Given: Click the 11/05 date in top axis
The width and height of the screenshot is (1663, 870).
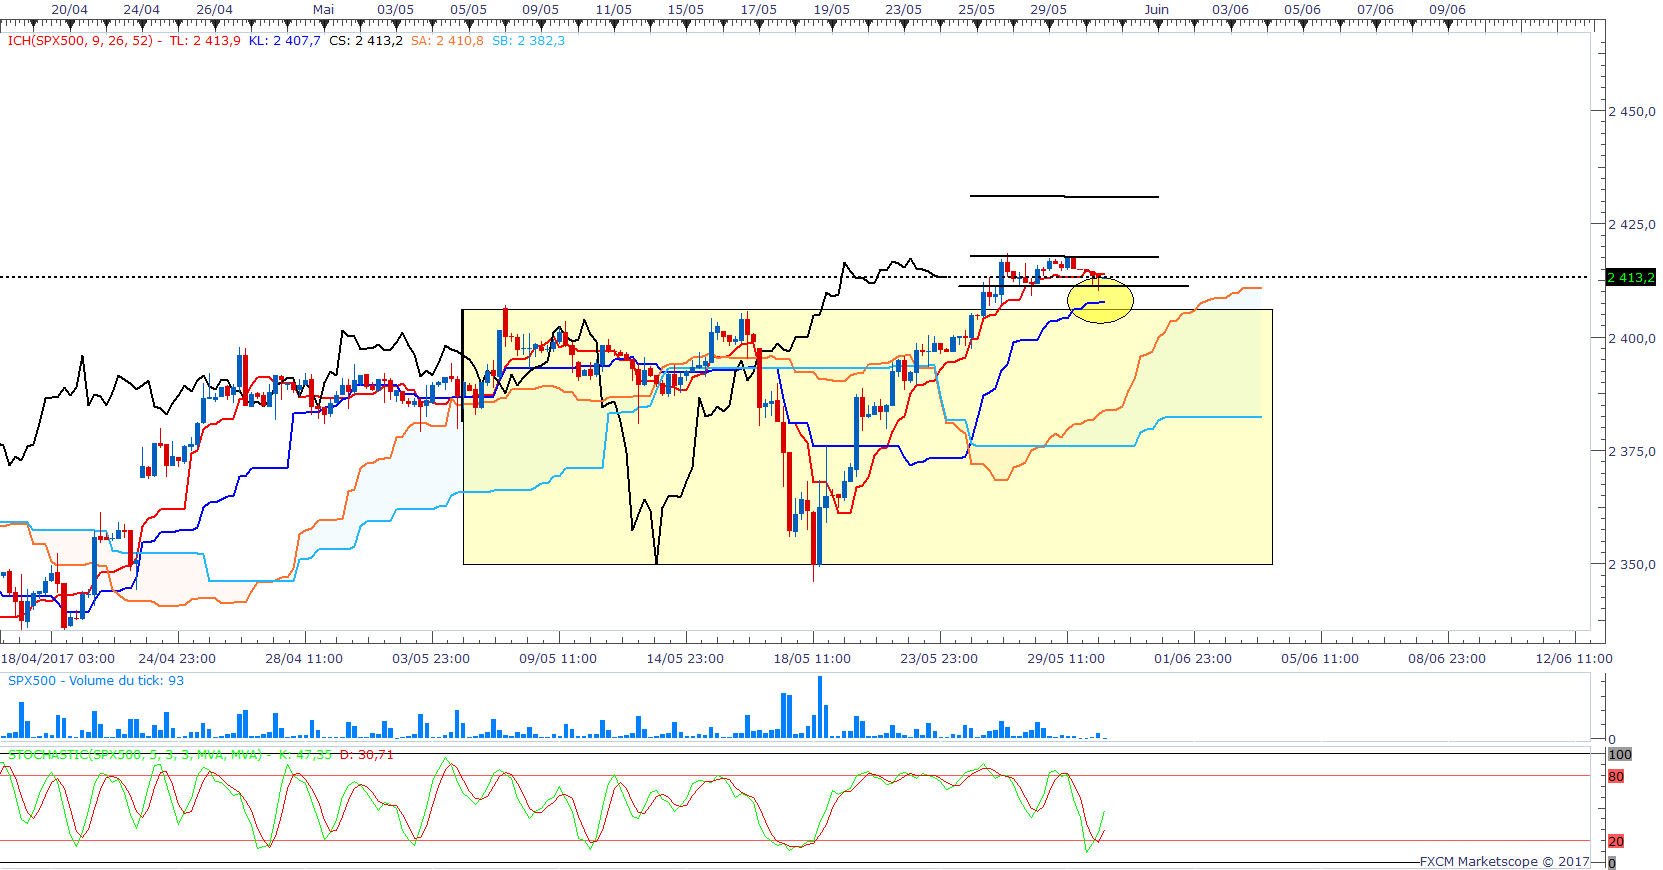Looking at the screenshot, I should 613,10.
